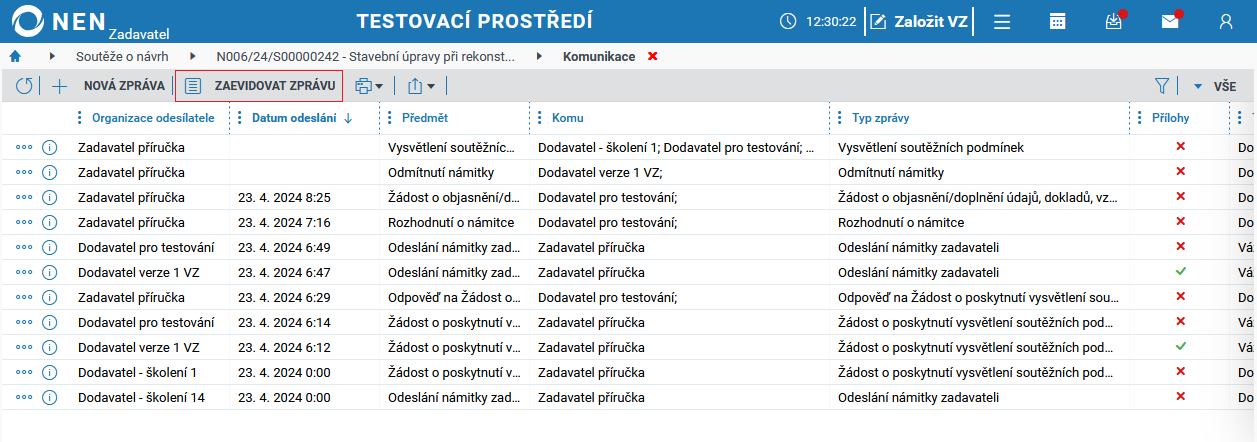The height and width of the screenshot is (442, 1257).
Task: Open row actions for Vysvětlení soutěžních podmínek
Action: [24, 147]
